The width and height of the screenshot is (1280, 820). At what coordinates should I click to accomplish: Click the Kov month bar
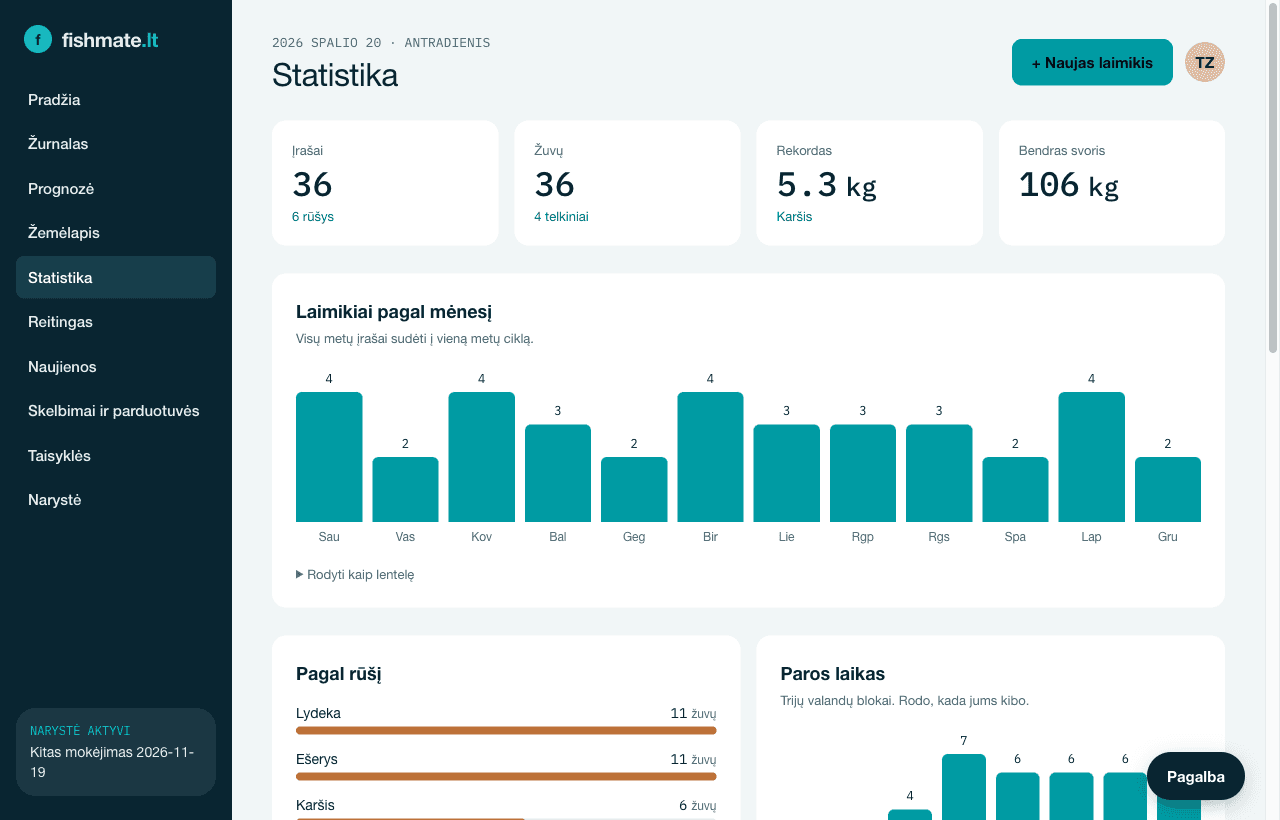[482, 457]
